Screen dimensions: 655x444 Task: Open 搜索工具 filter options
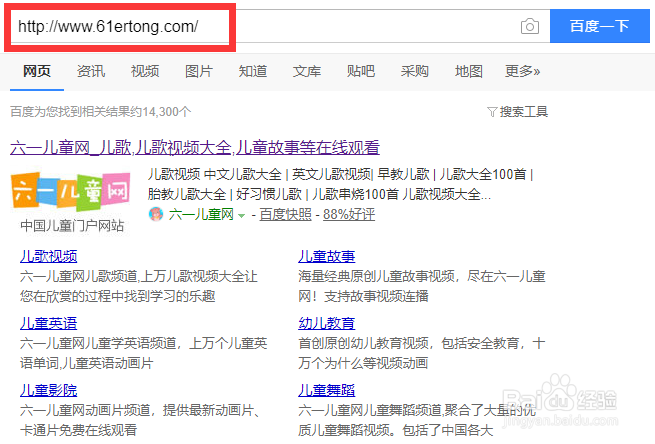pyautogui.click(x=523, y=112)
